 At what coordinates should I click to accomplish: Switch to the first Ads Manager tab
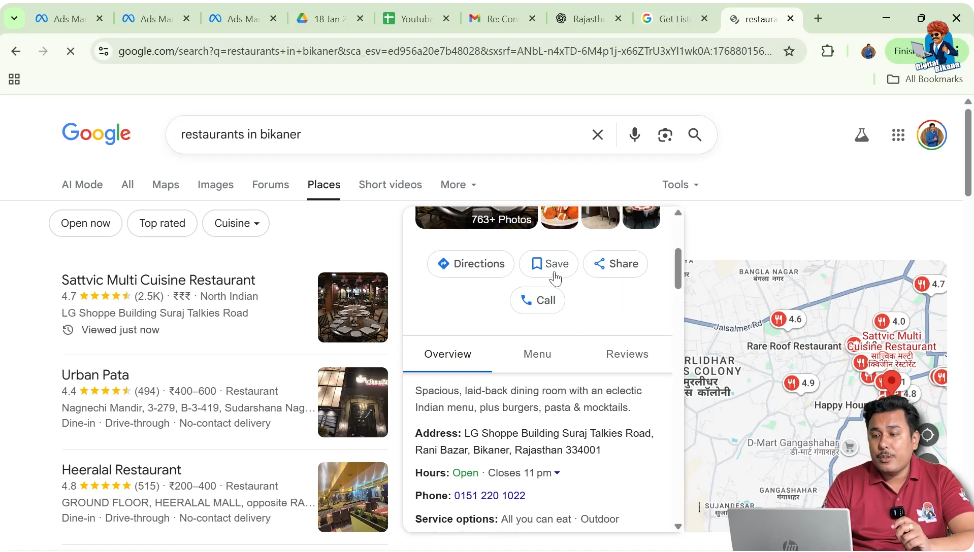[69, 19]
